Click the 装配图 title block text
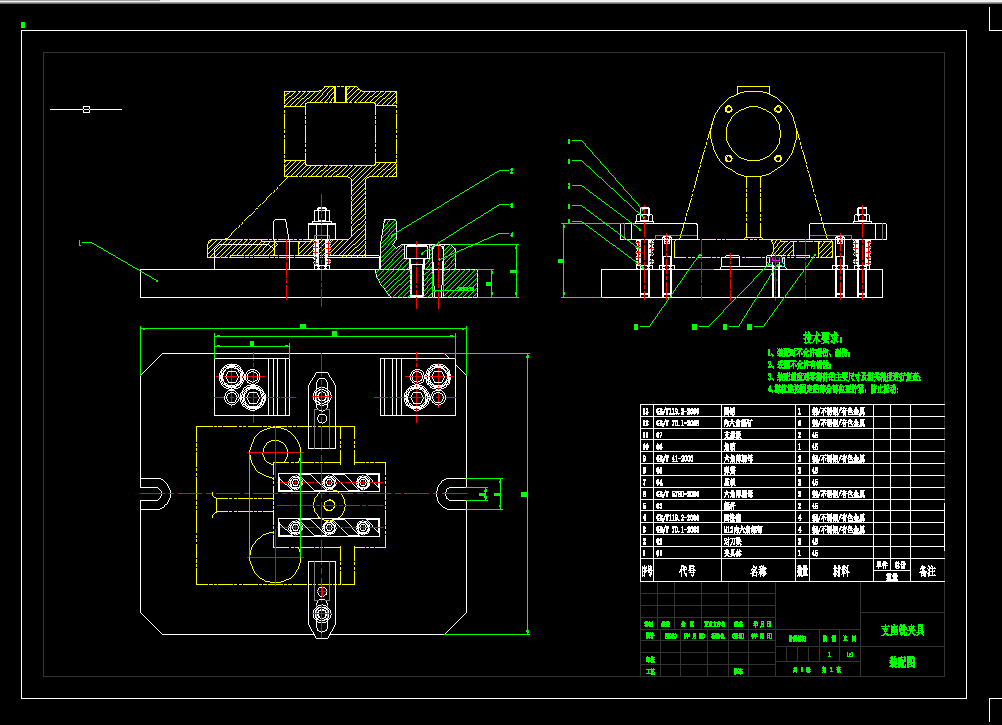Screen dimensions: 1002x725 coord(902,662)
